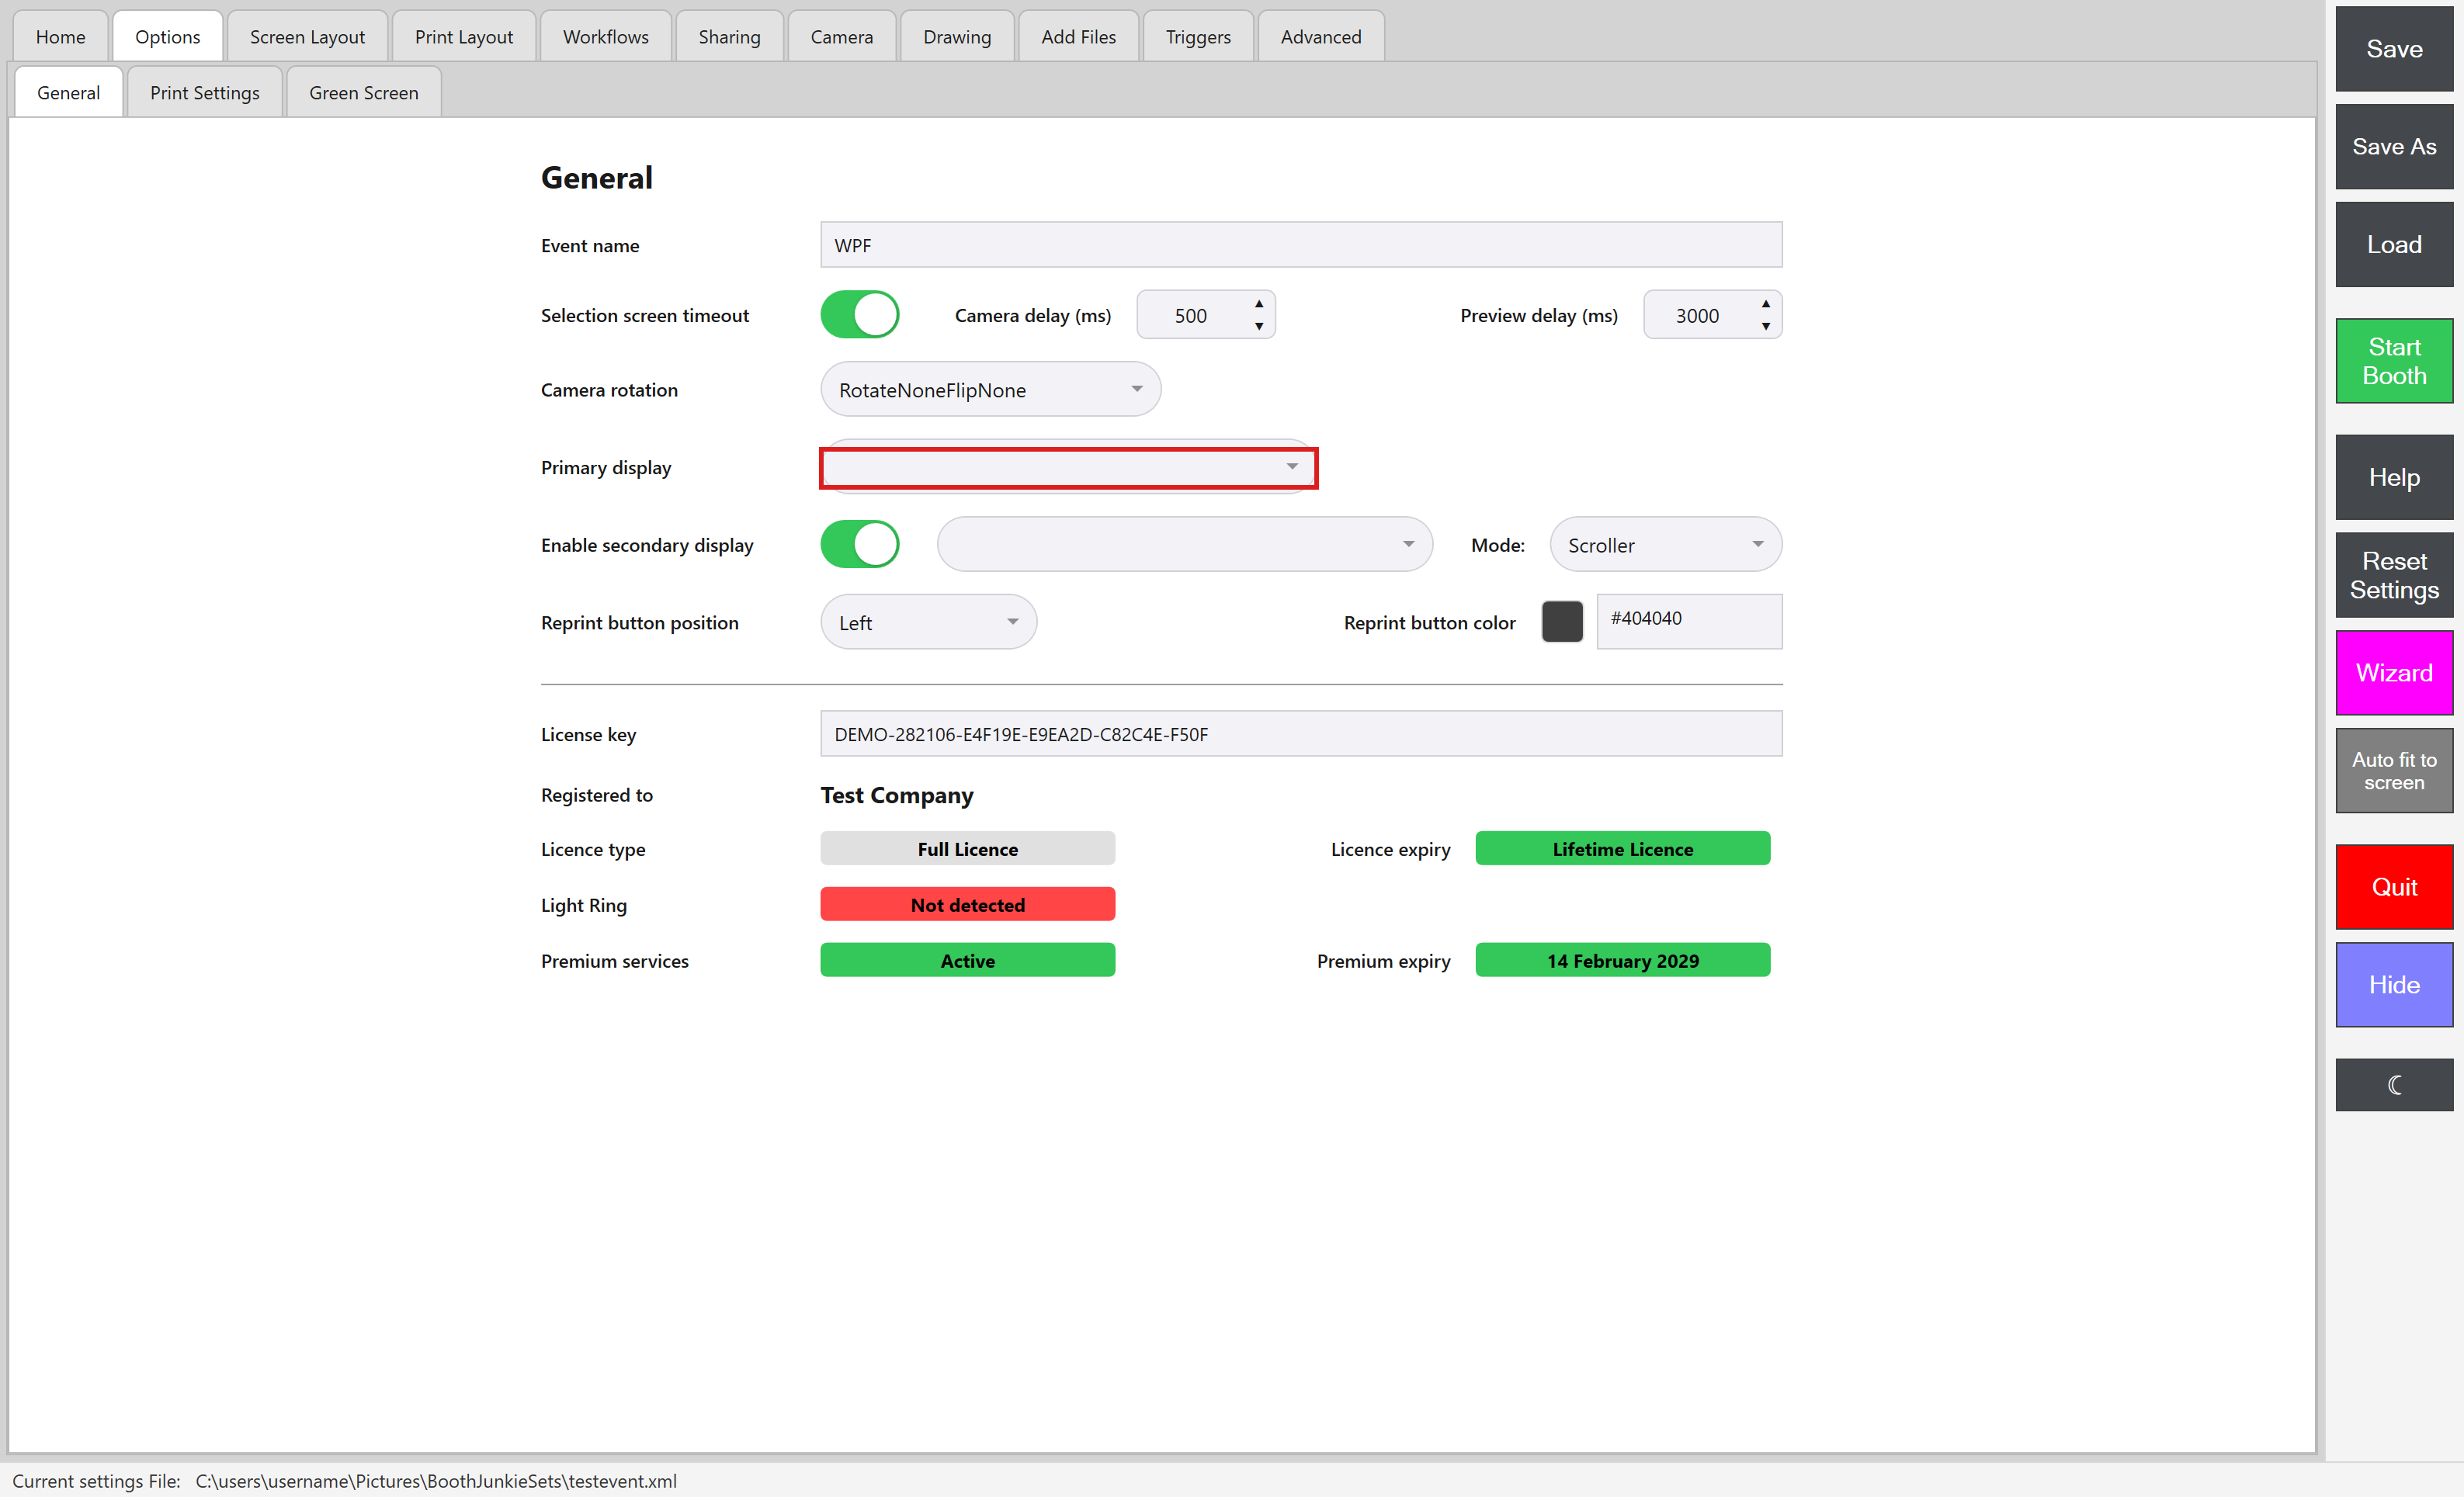Select Print Settings sub-tab

204,92
